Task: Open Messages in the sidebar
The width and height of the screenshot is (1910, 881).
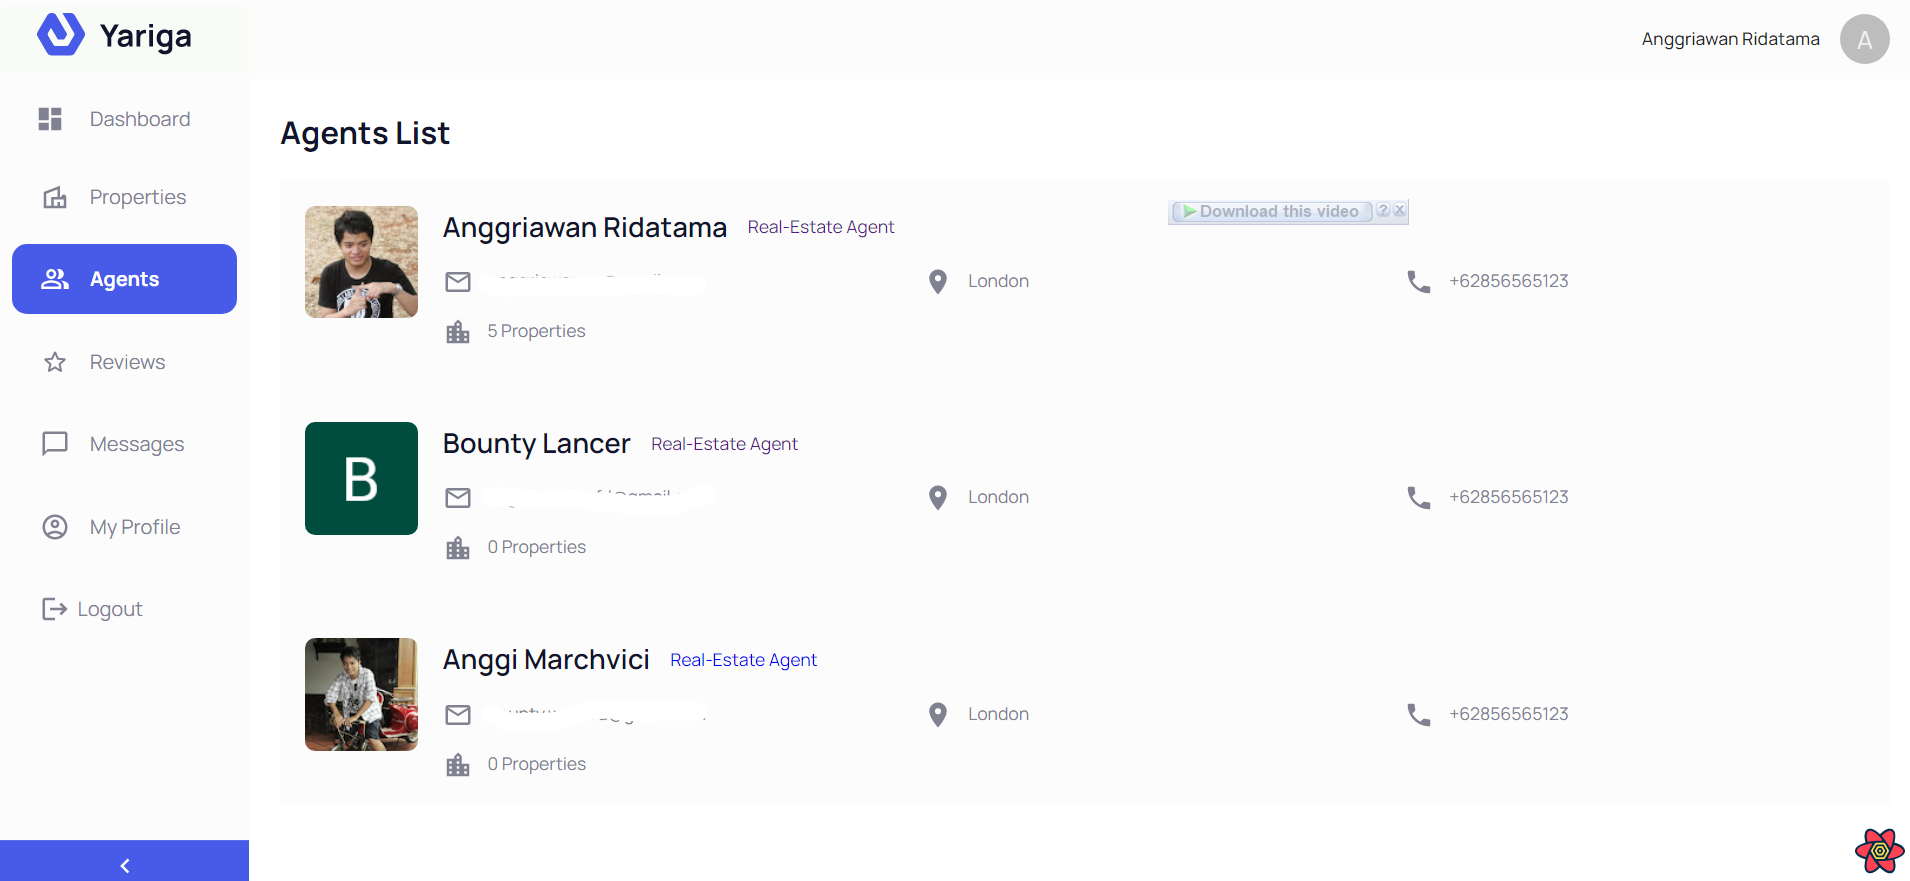Action: click(x=124, y=444)
